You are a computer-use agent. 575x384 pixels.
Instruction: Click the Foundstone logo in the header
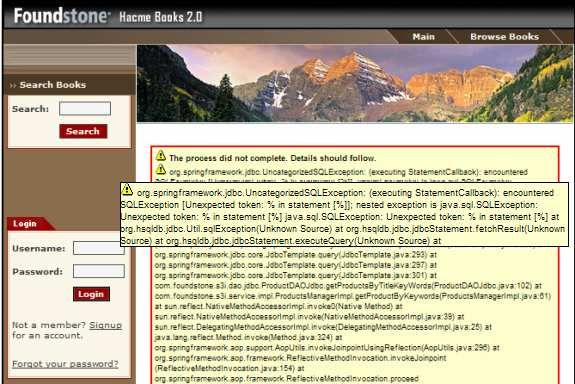coord(62,16)
